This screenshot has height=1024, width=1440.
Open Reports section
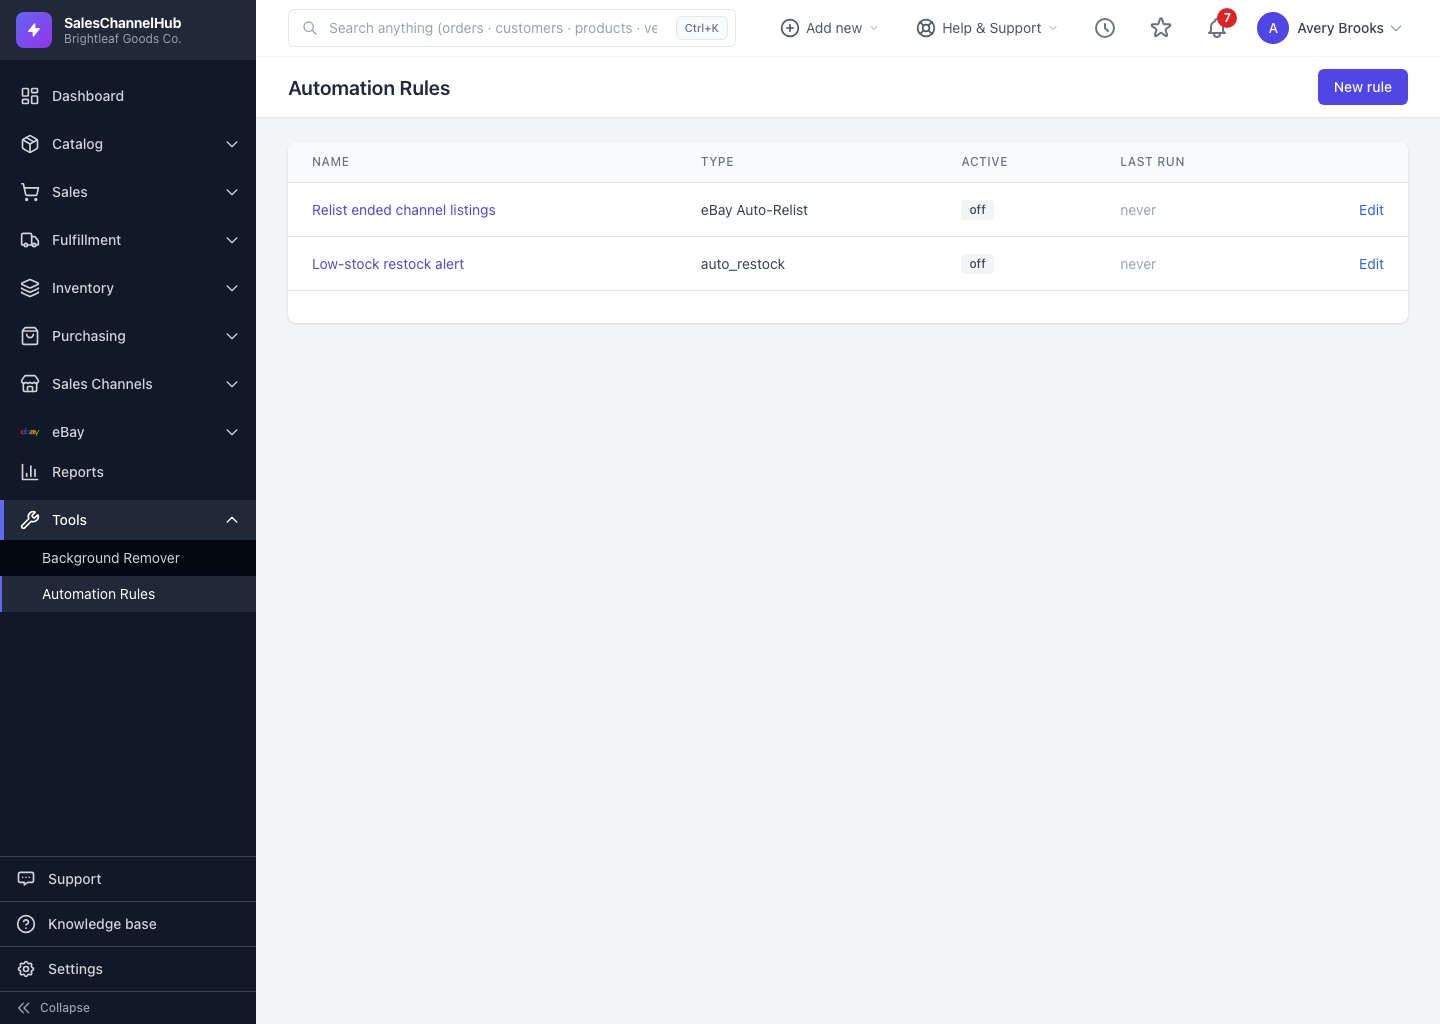coord(128,472)
